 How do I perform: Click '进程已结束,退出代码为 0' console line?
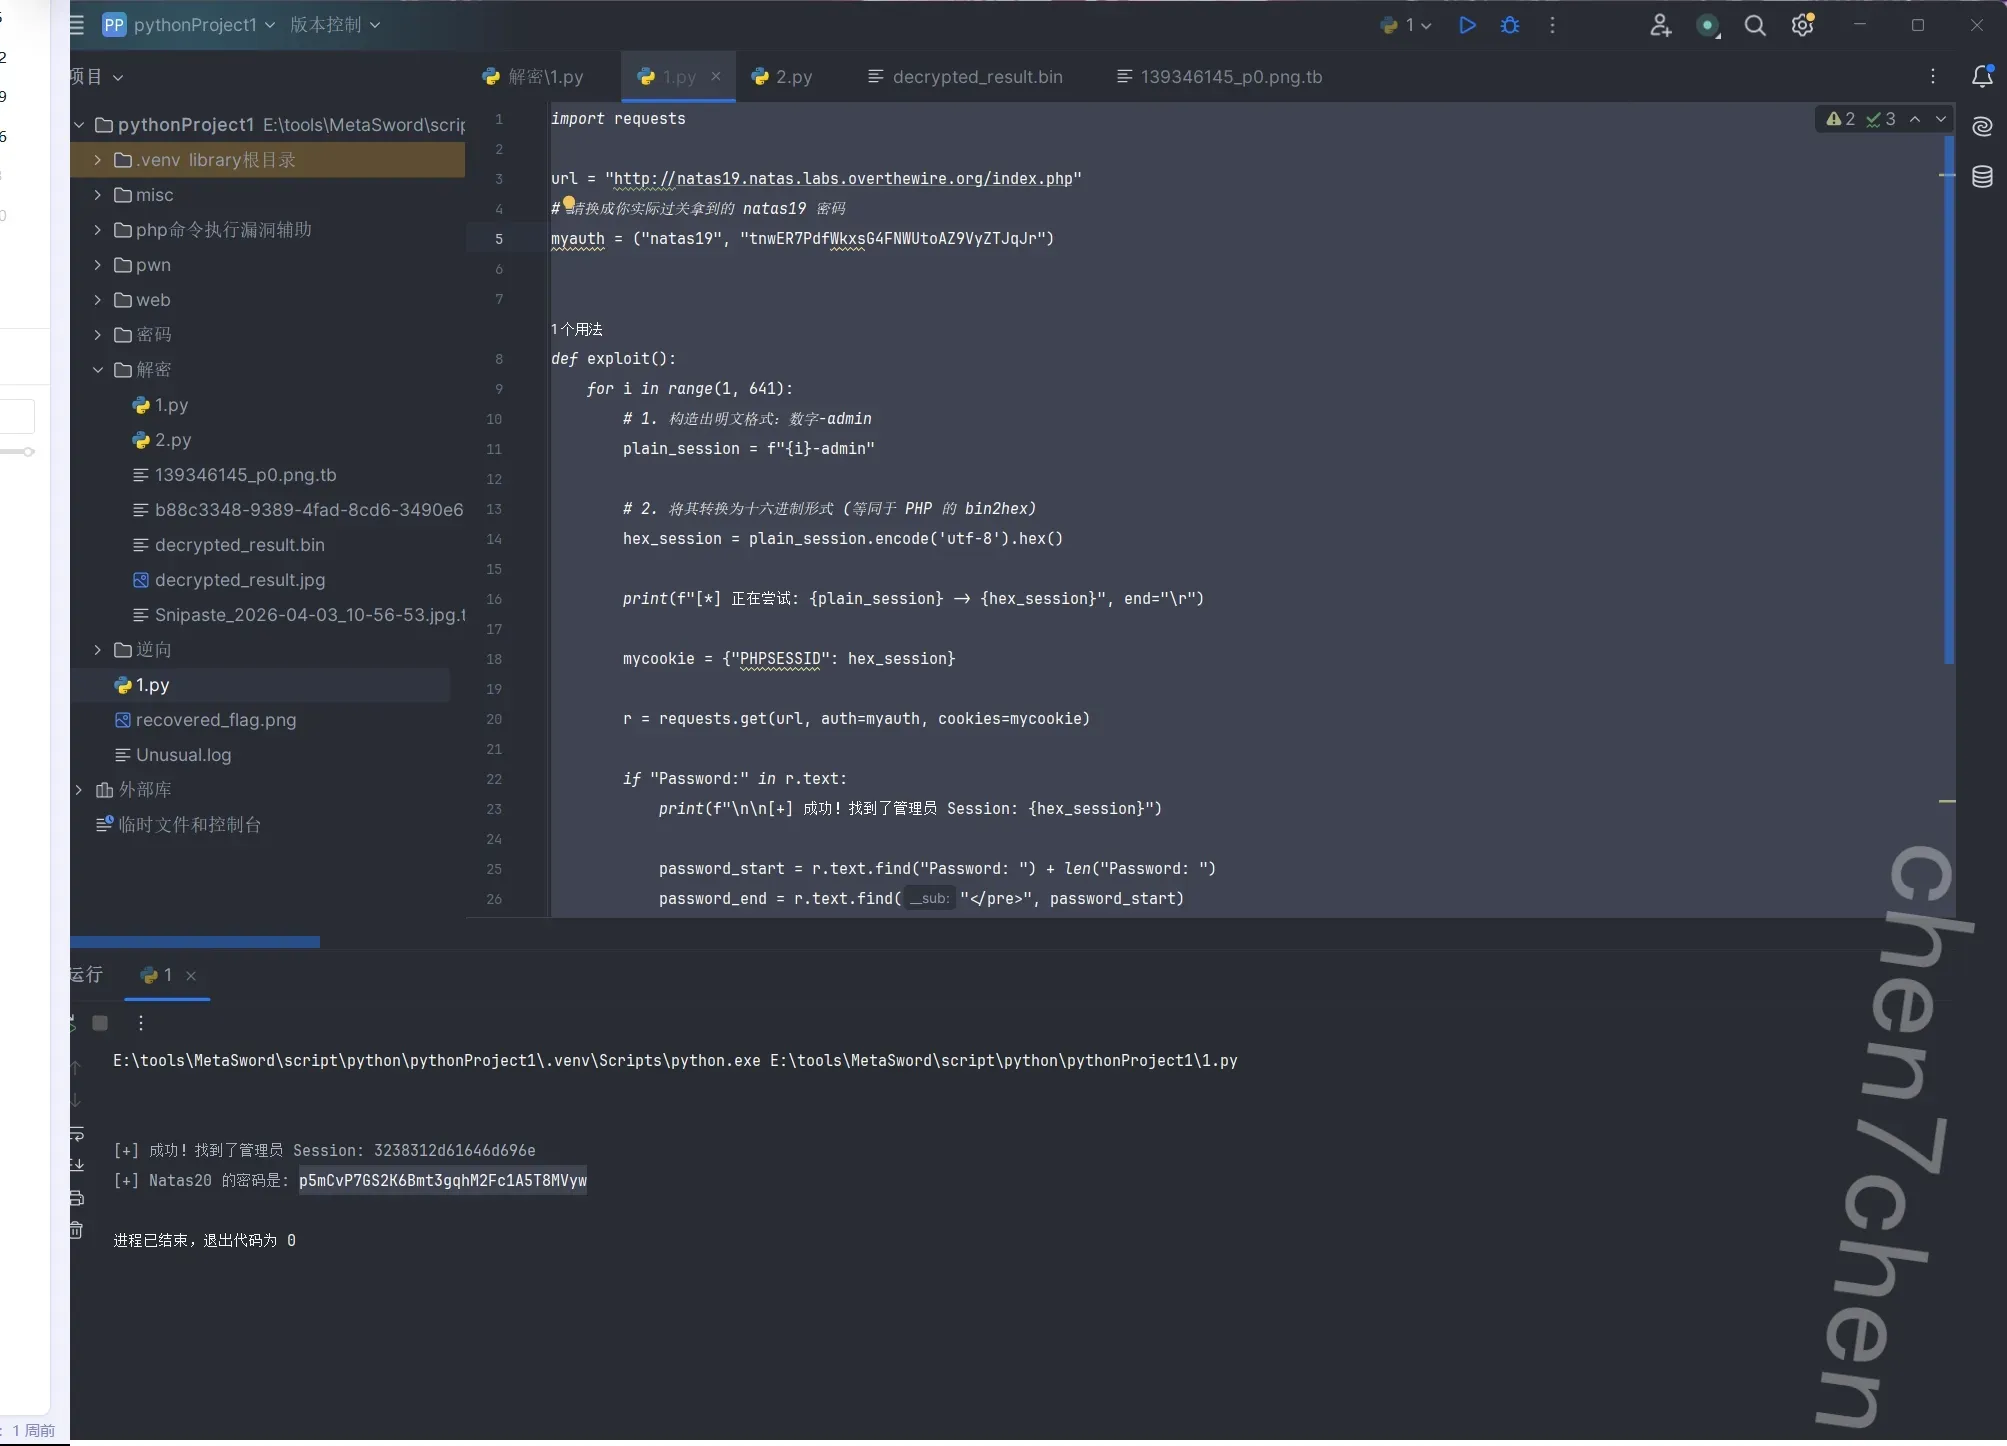click(205, 1241)
